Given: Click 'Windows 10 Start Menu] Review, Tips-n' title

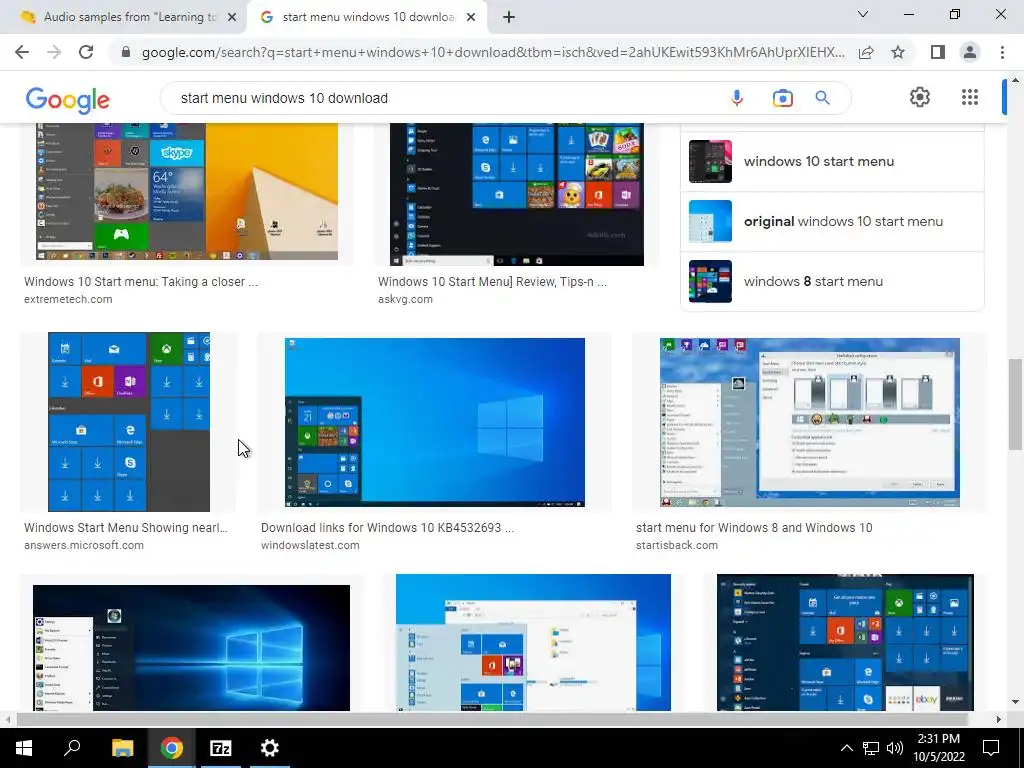Looking at the screenshot, I should [492, 281].
